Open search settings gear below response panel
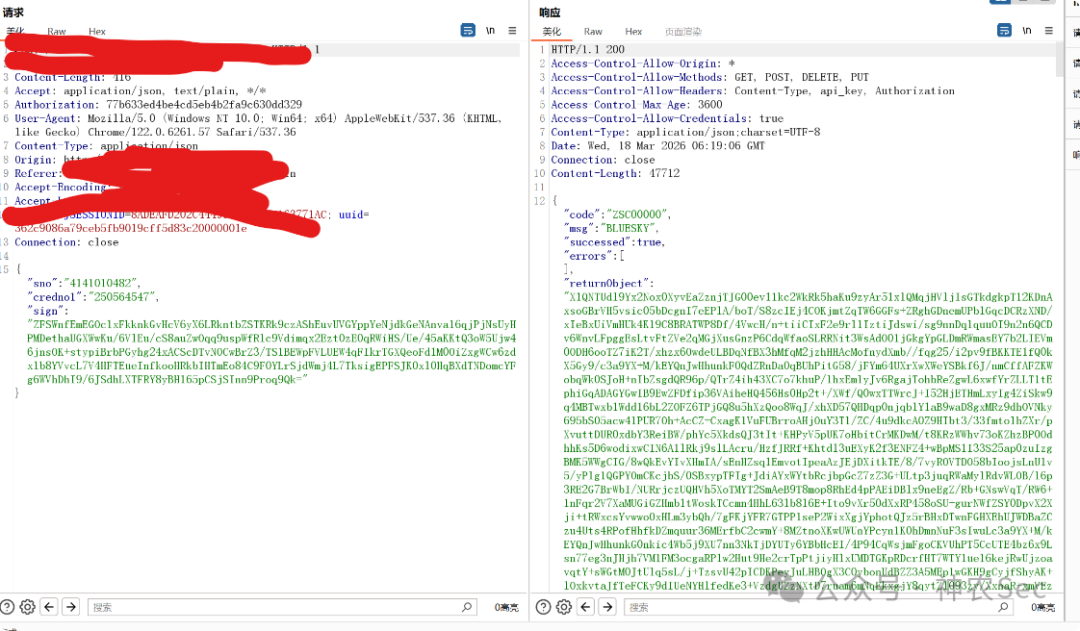 click(x=564, y=607)
